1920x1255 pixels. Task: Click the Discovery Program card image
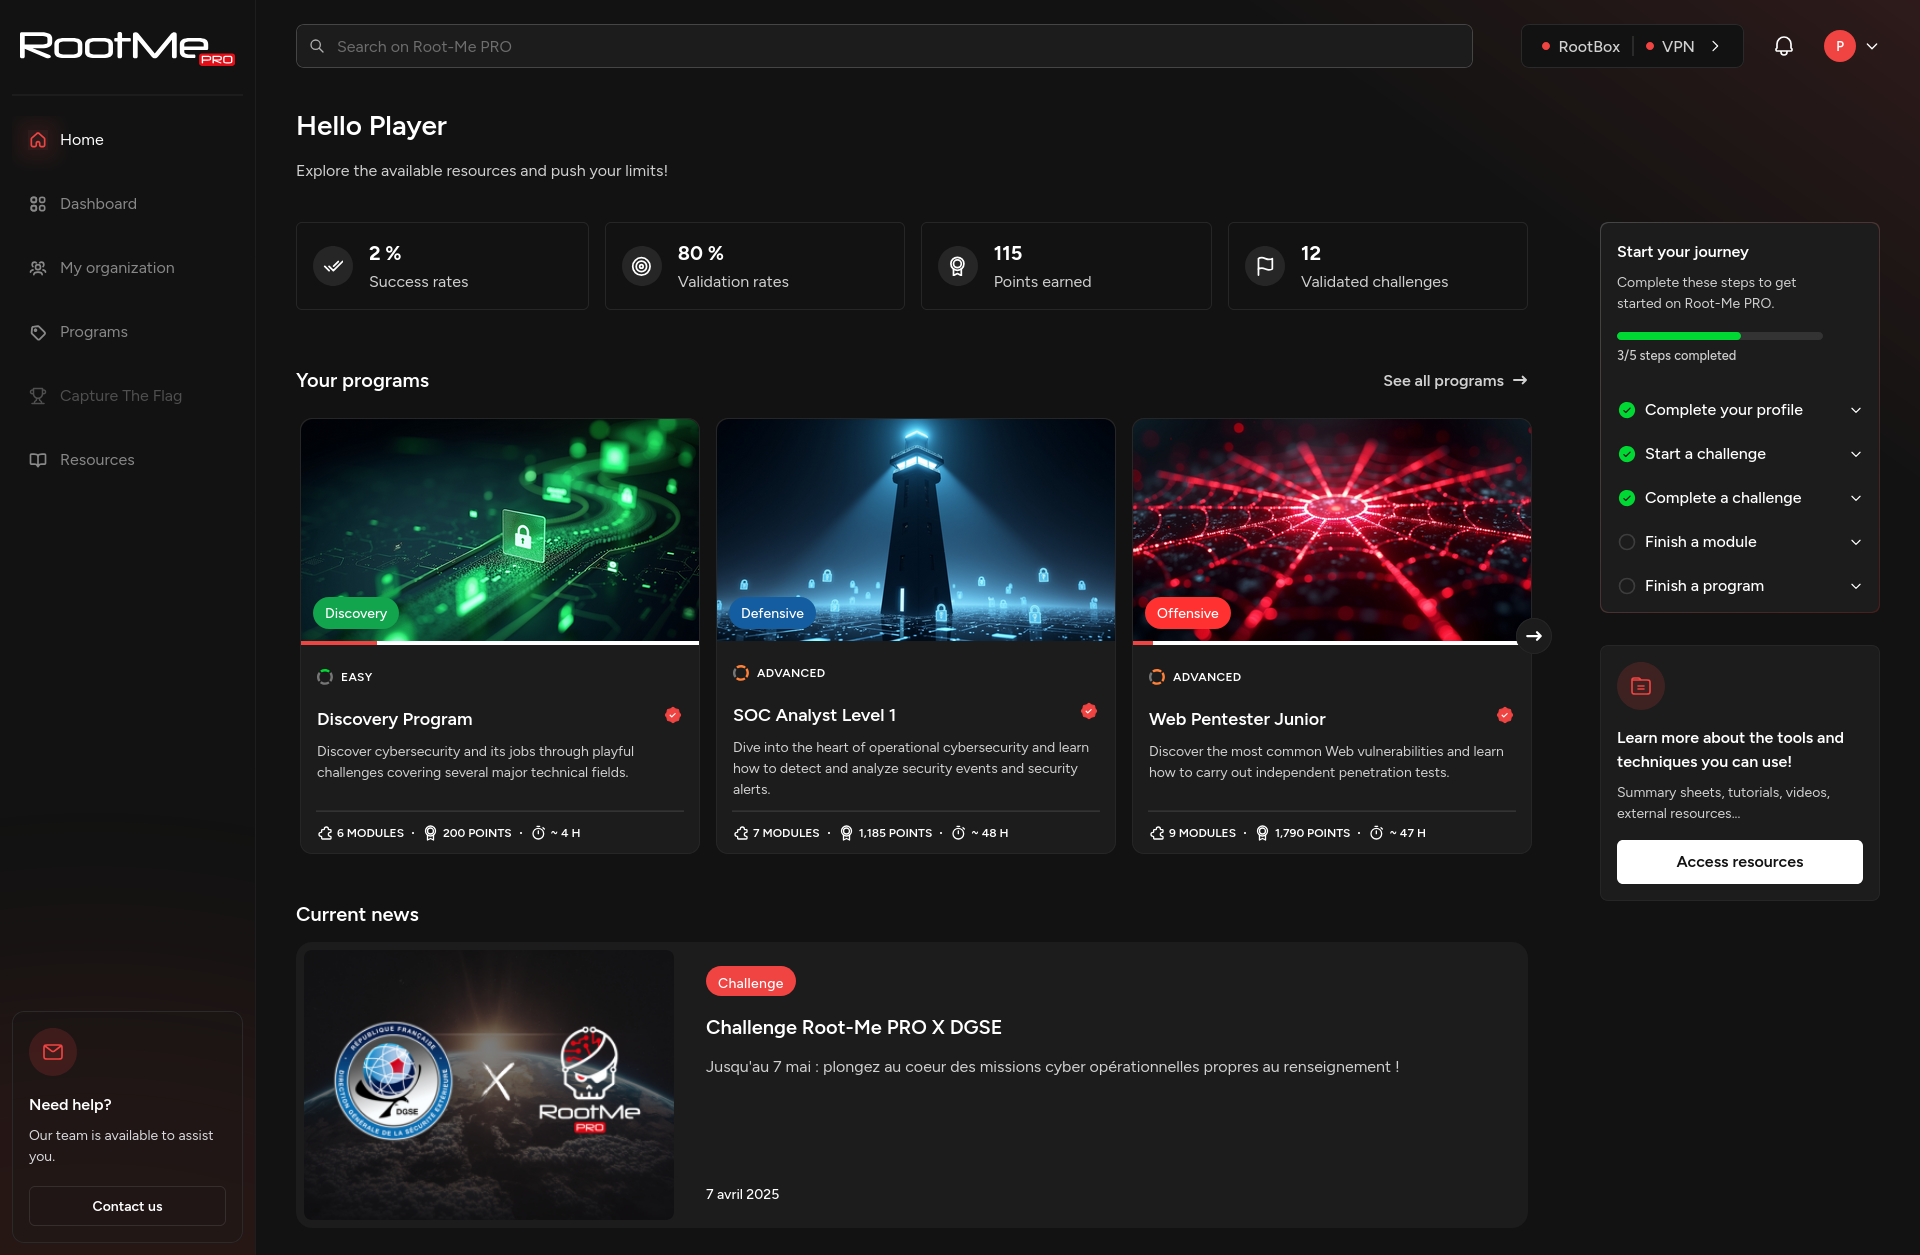coord(500,530)
